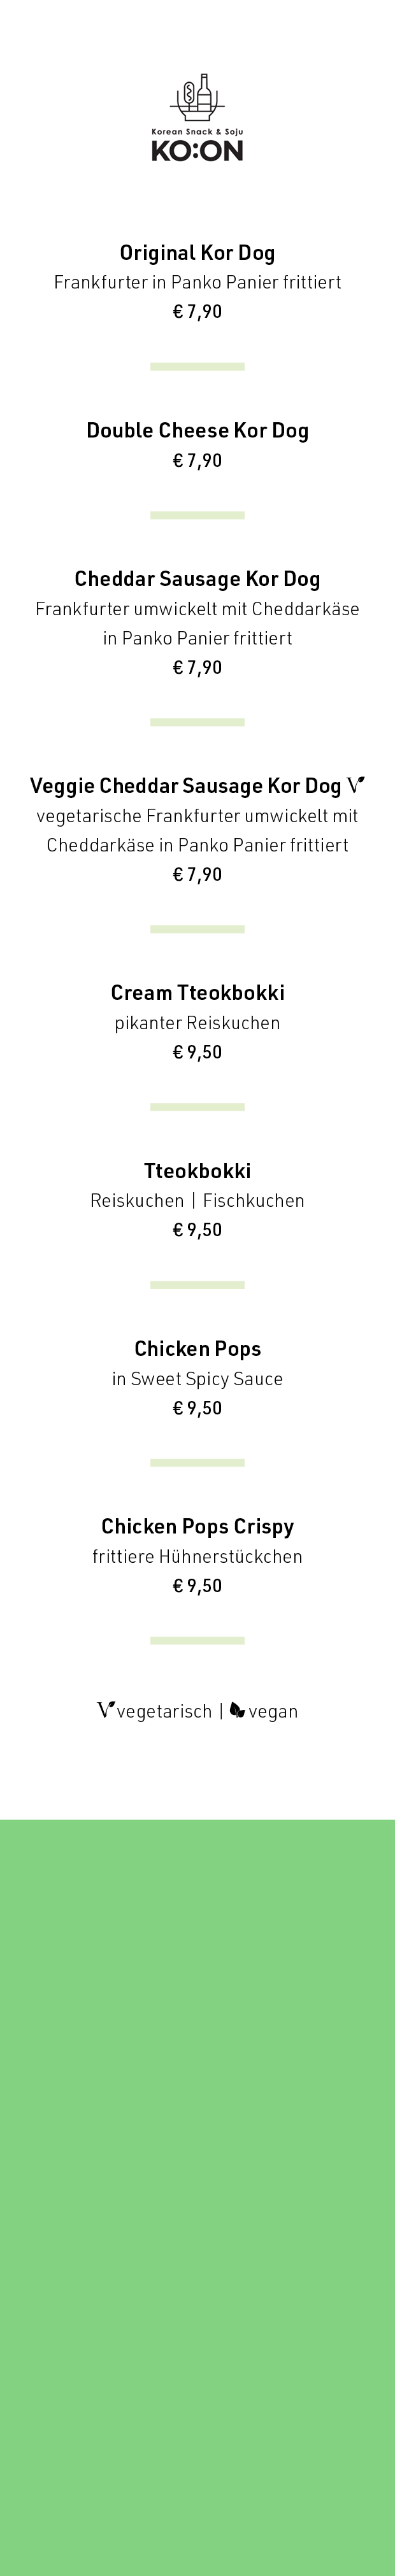Click the vegan leaf icon in legend
The height and width of the screenshot is (2576, 395).
237,1710
